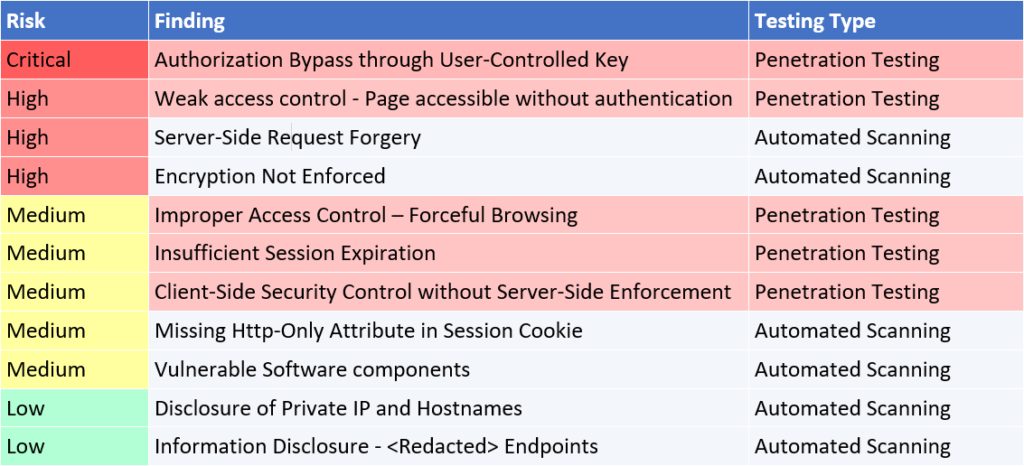
Task: Select the red Critical risk cell
Action: [x=74, y=60]
